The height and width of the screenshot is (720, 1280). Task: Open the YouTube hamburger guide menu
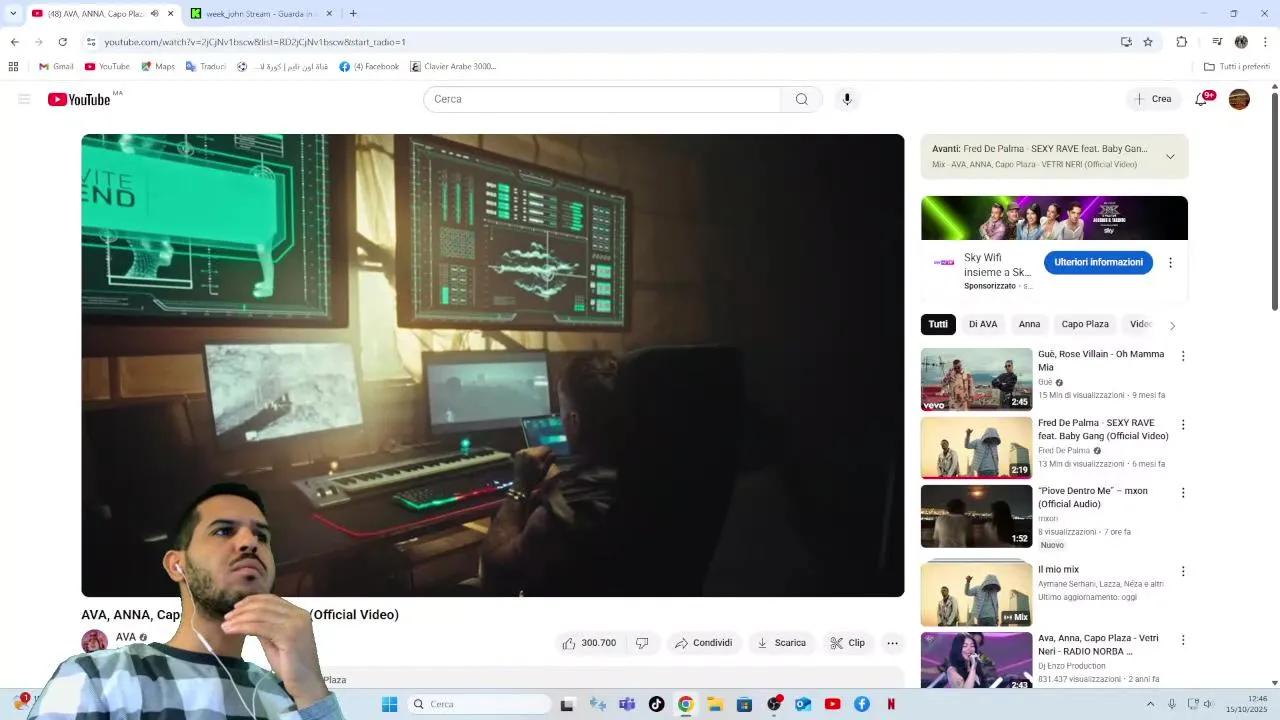(x=24, y=99)
